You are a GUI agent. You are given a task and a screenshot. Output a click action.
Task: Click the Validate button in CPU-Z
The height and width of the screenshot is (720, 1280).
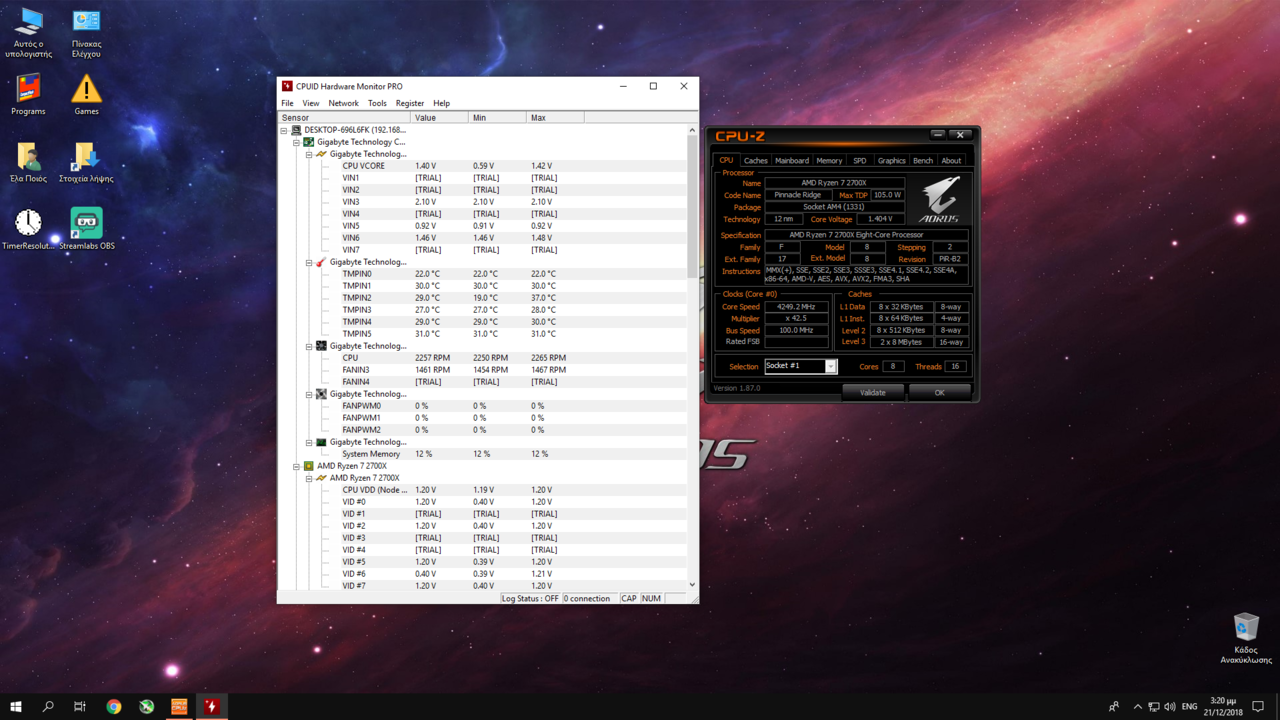873,393
